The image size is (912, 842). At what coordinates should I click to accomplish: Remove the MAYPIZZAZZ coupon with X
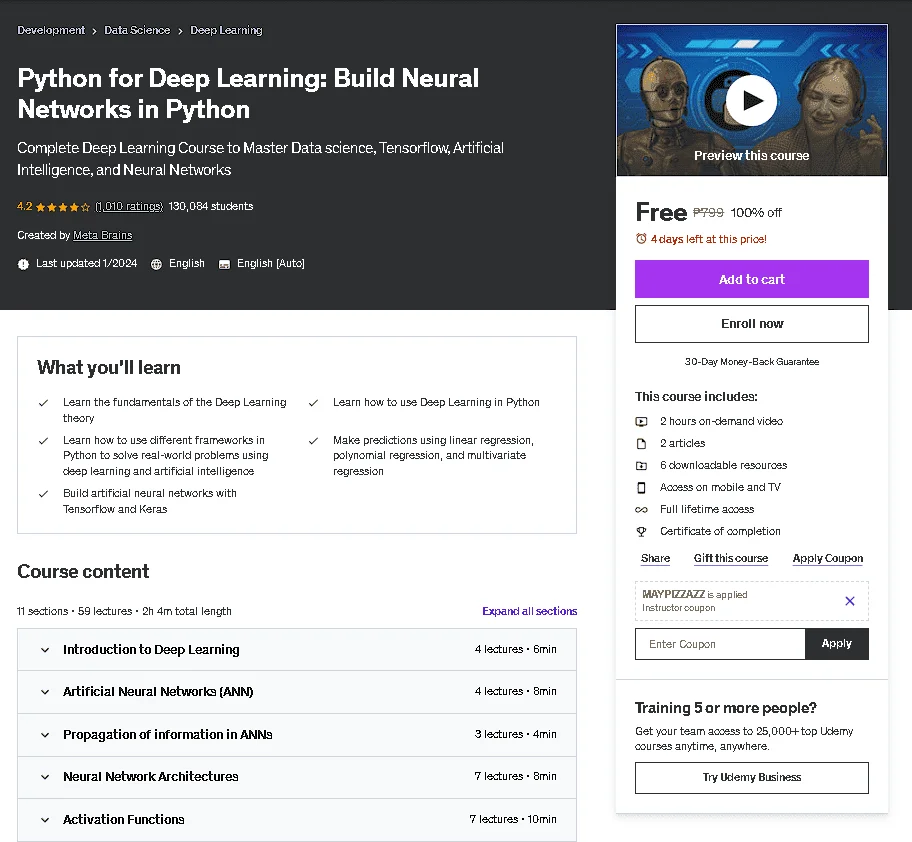point(850,601)
